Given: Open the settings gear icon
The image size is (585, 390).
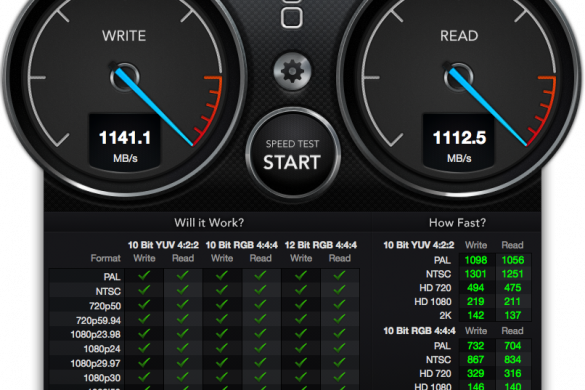Looking at the screenshot, I should 292,71.
